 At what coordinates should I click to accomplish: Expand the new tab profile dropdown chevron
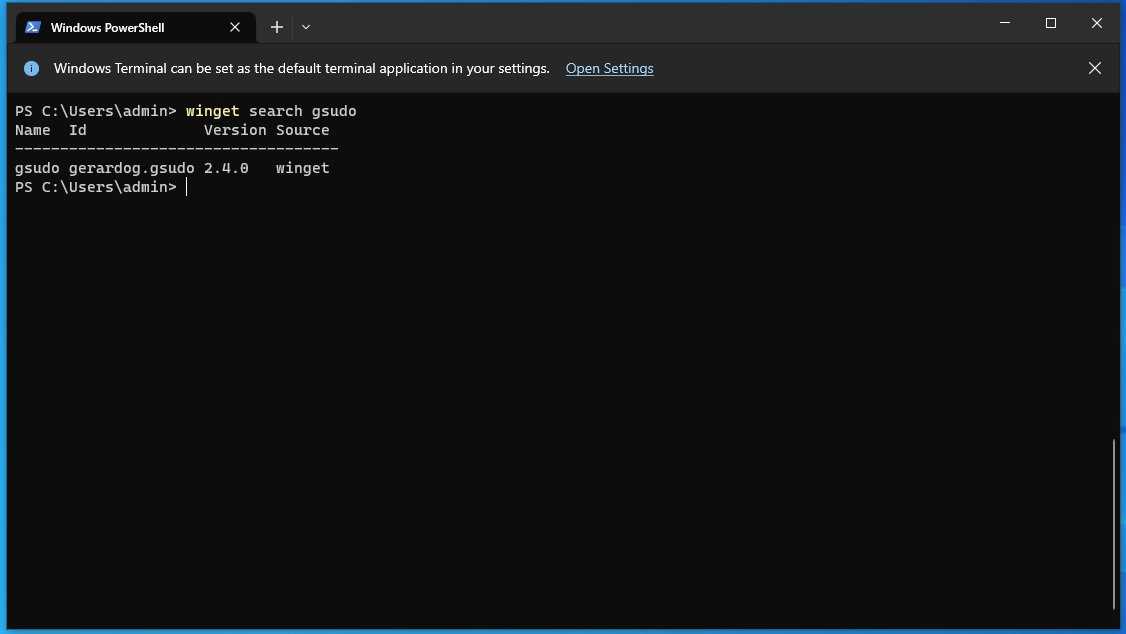tap(306, 27)
